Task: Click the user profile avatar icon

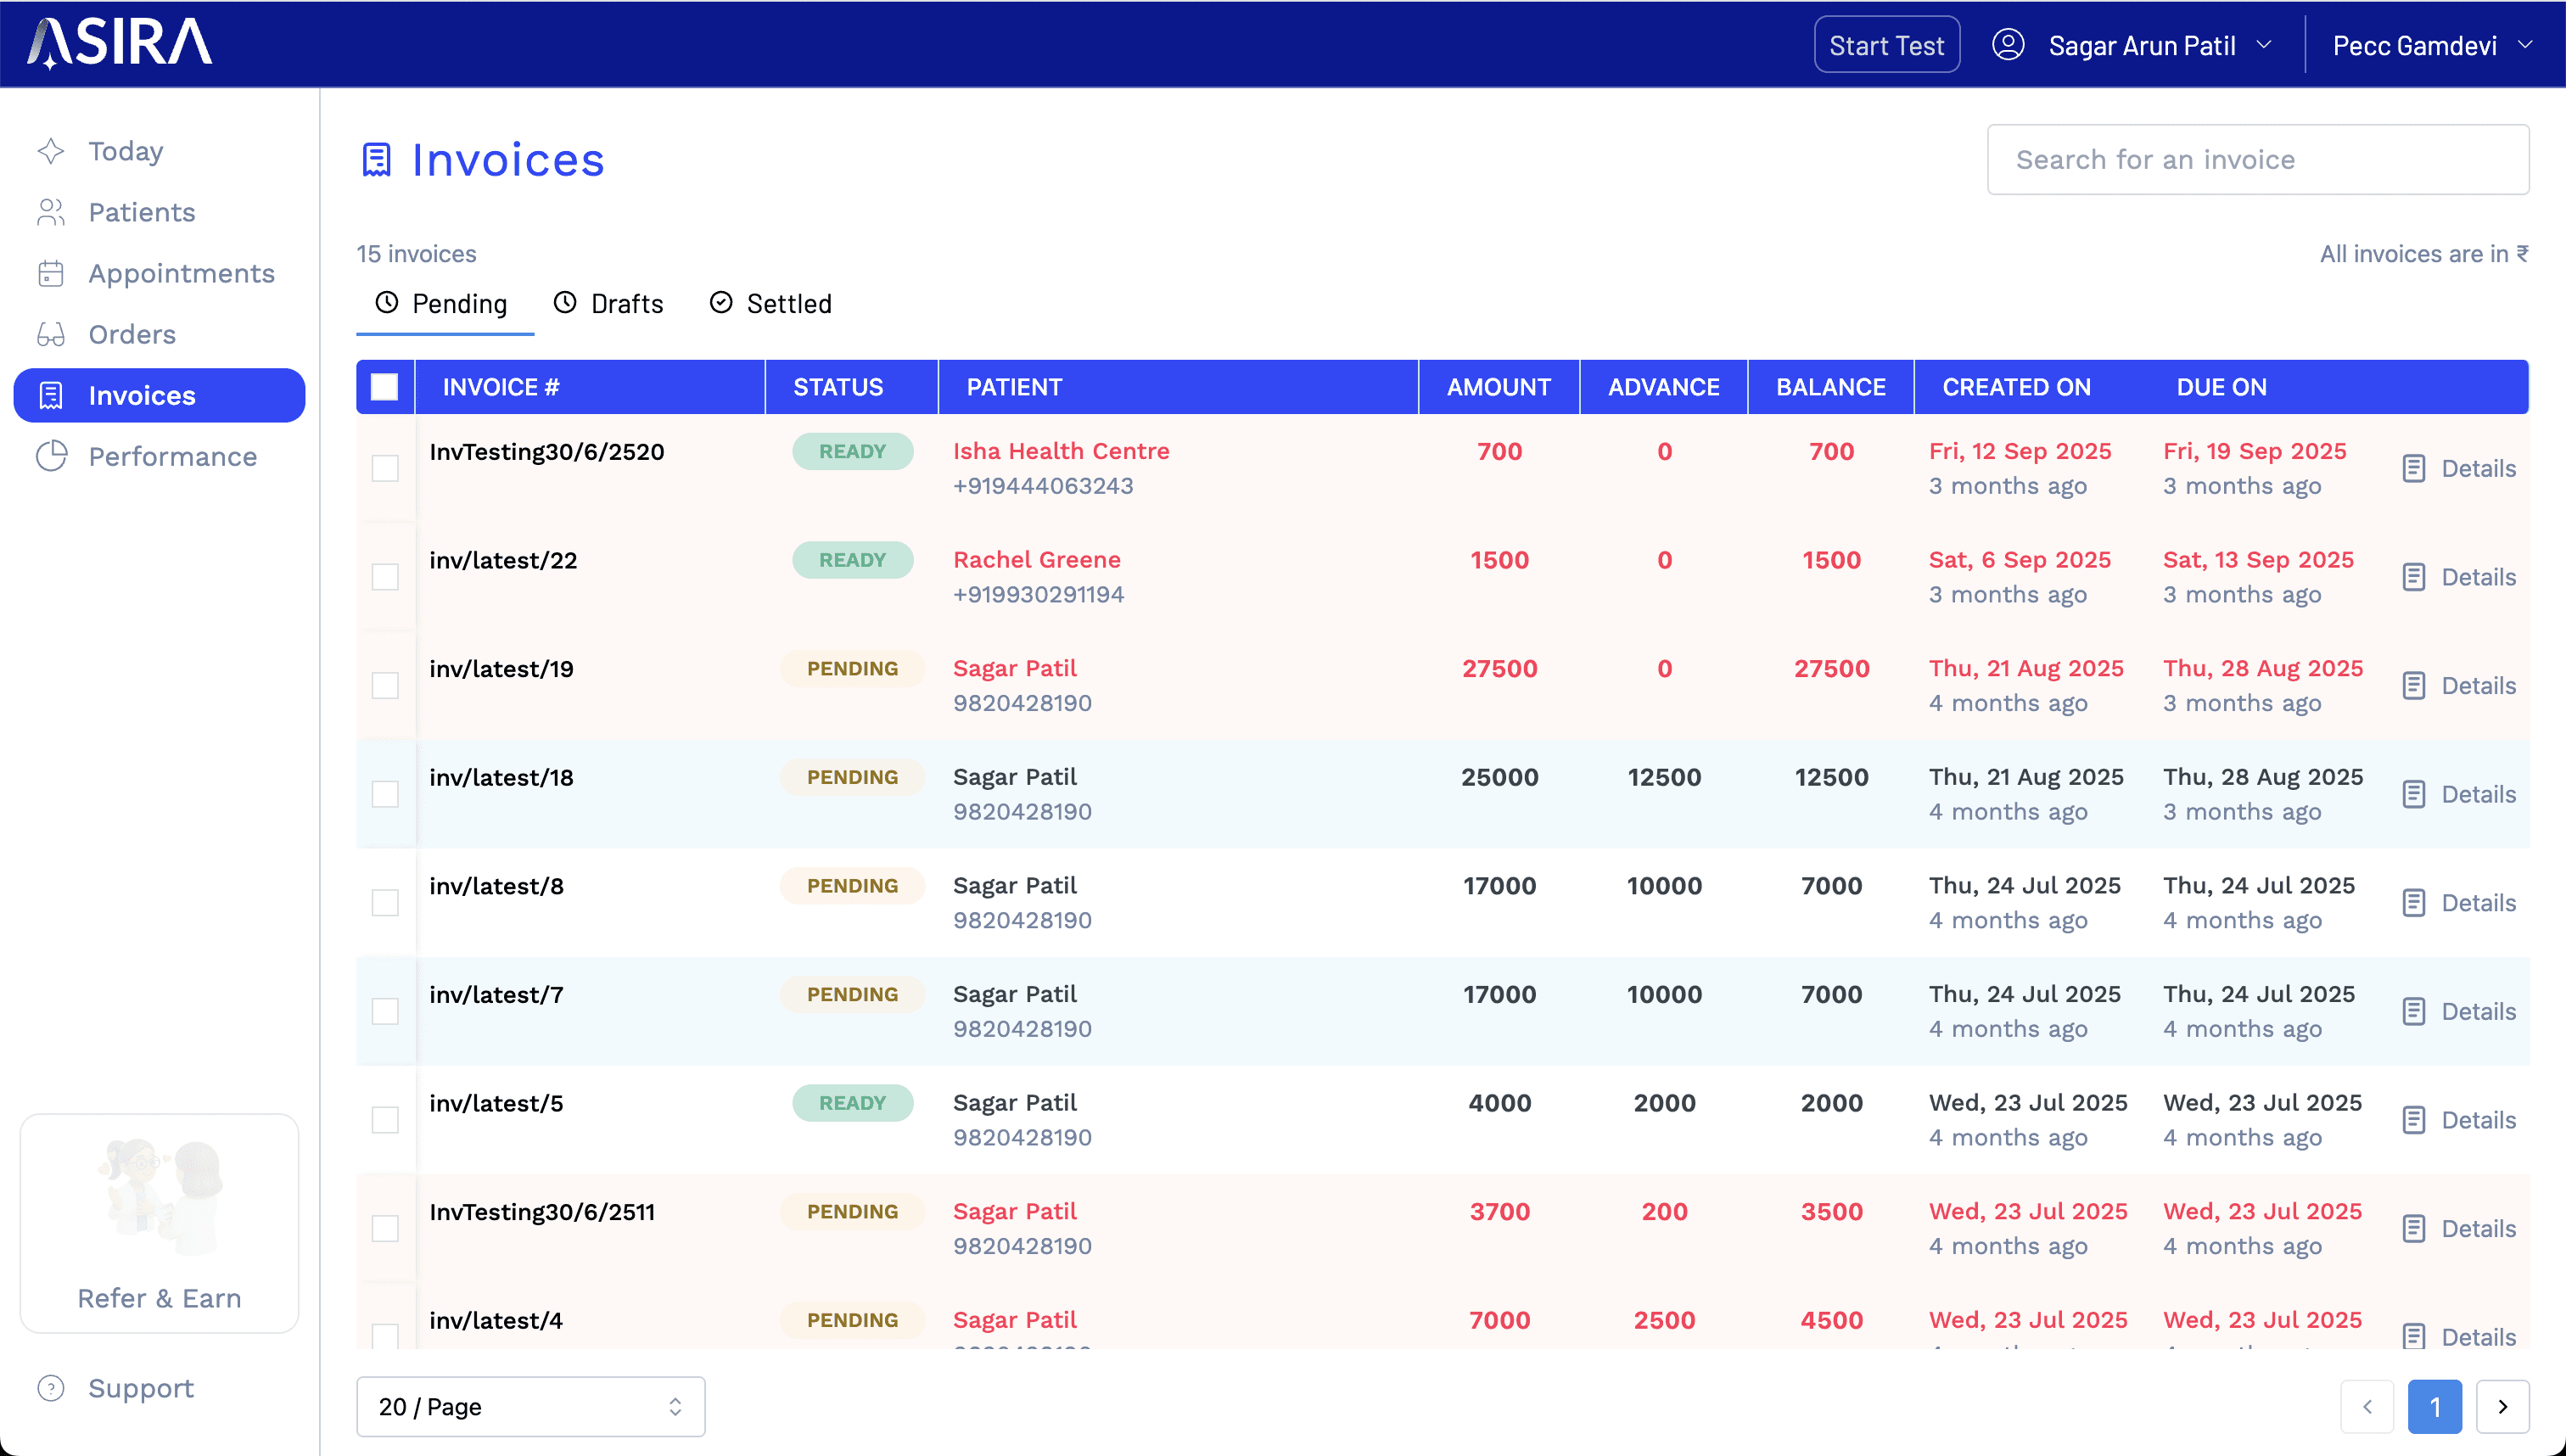Action: tap(2008, 45)
